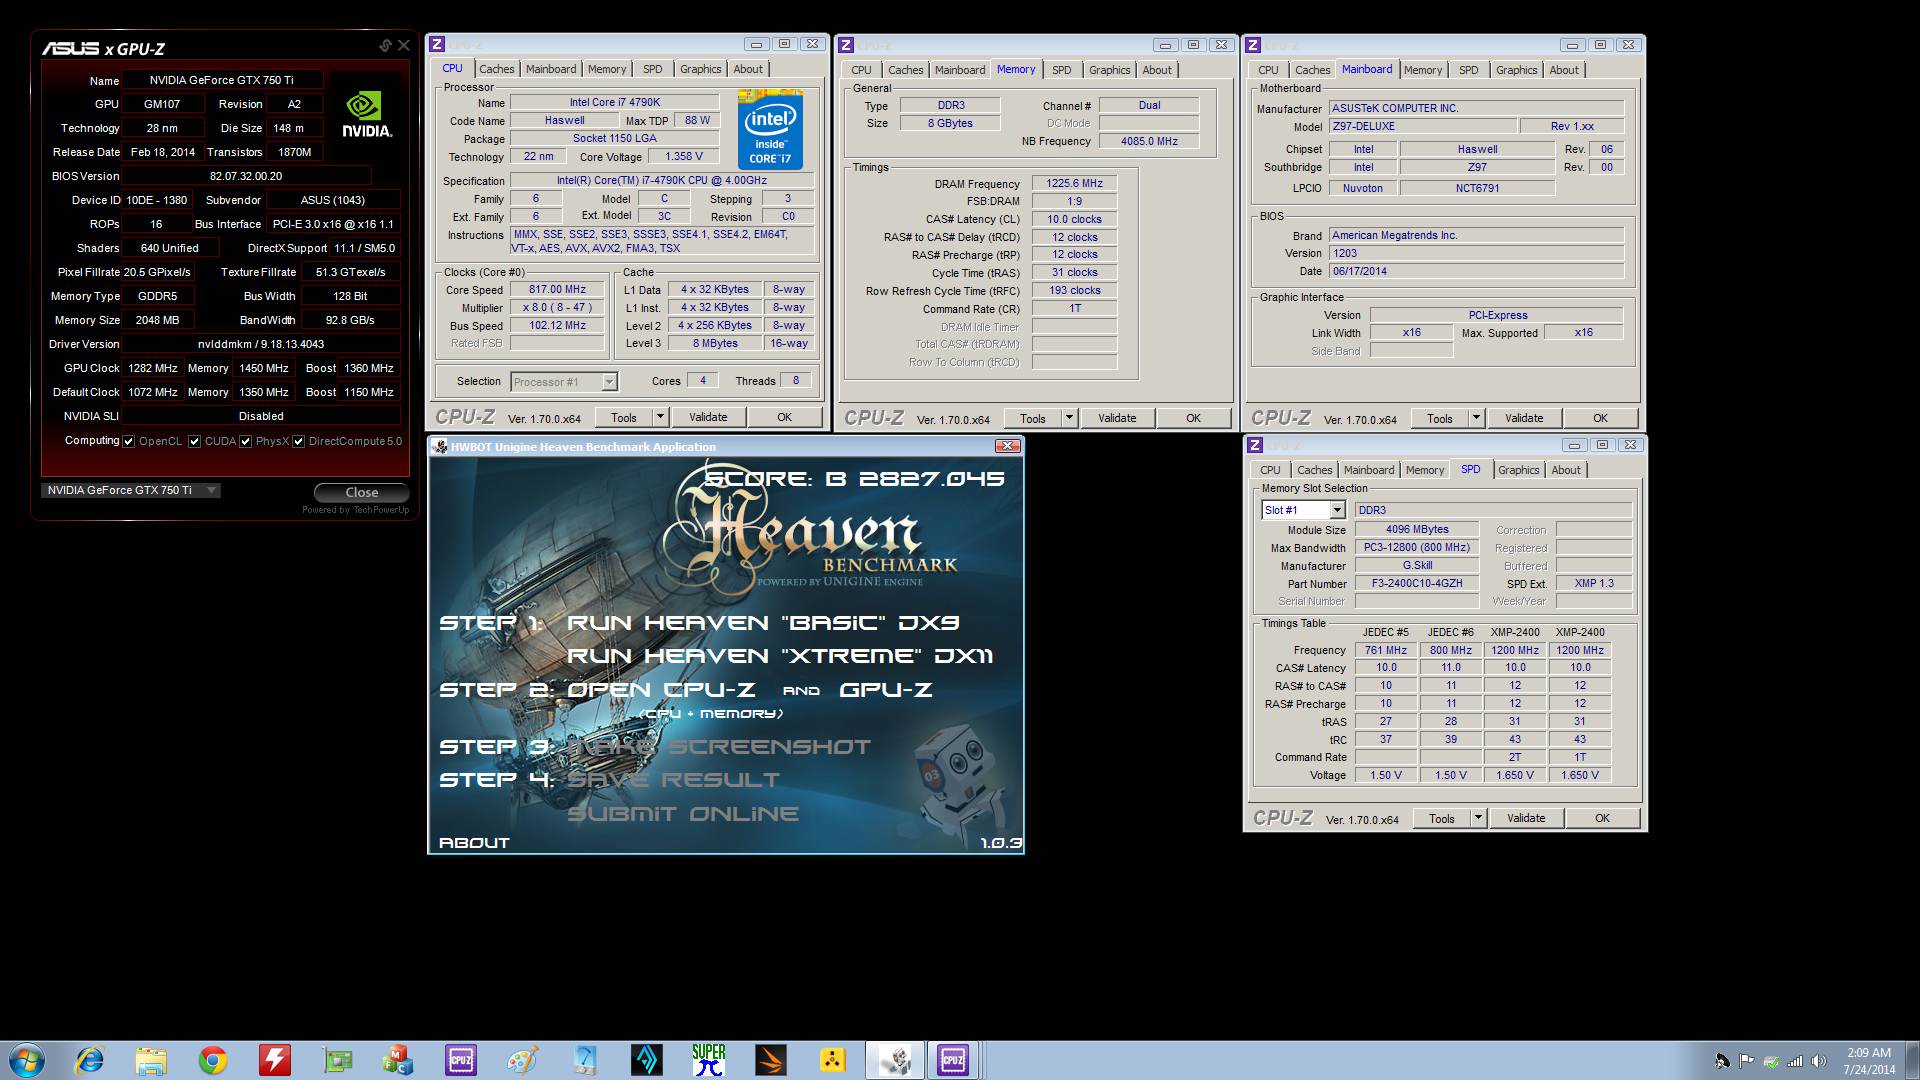Click Submit Online in Heaven window
Viewport: 1920px width, 1080px height.
[x=683, y=814]
